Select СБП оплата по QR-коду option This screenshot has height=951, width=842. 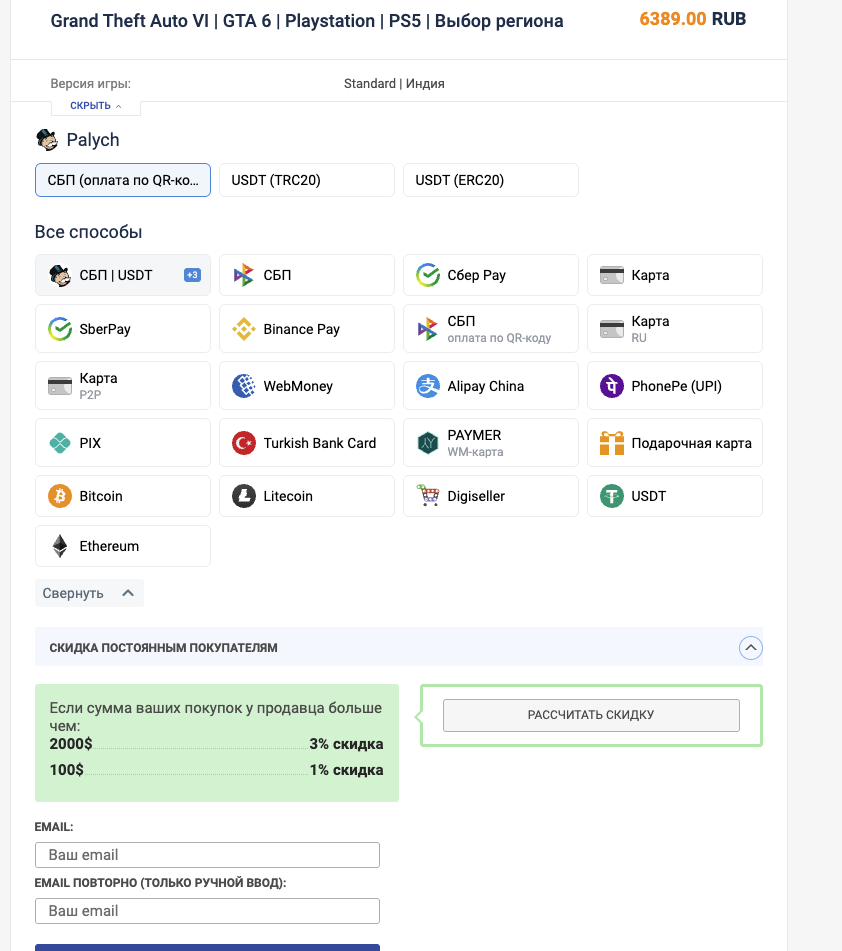[491, 329]
